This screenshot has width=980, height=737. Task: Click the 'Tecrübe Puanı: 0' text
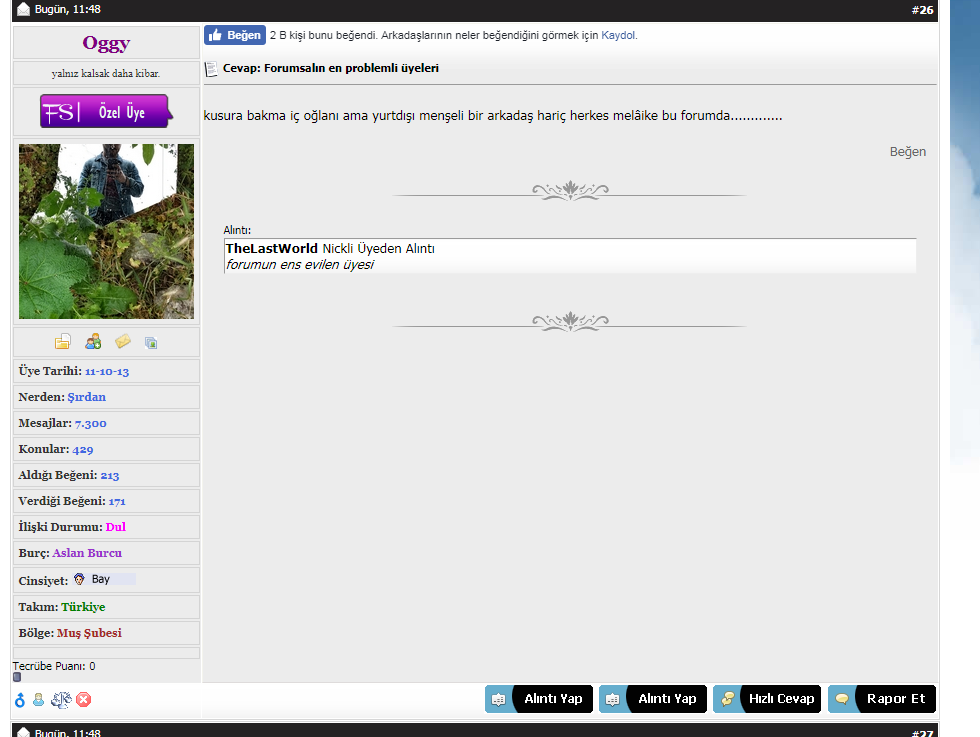(x=54, y=666)
